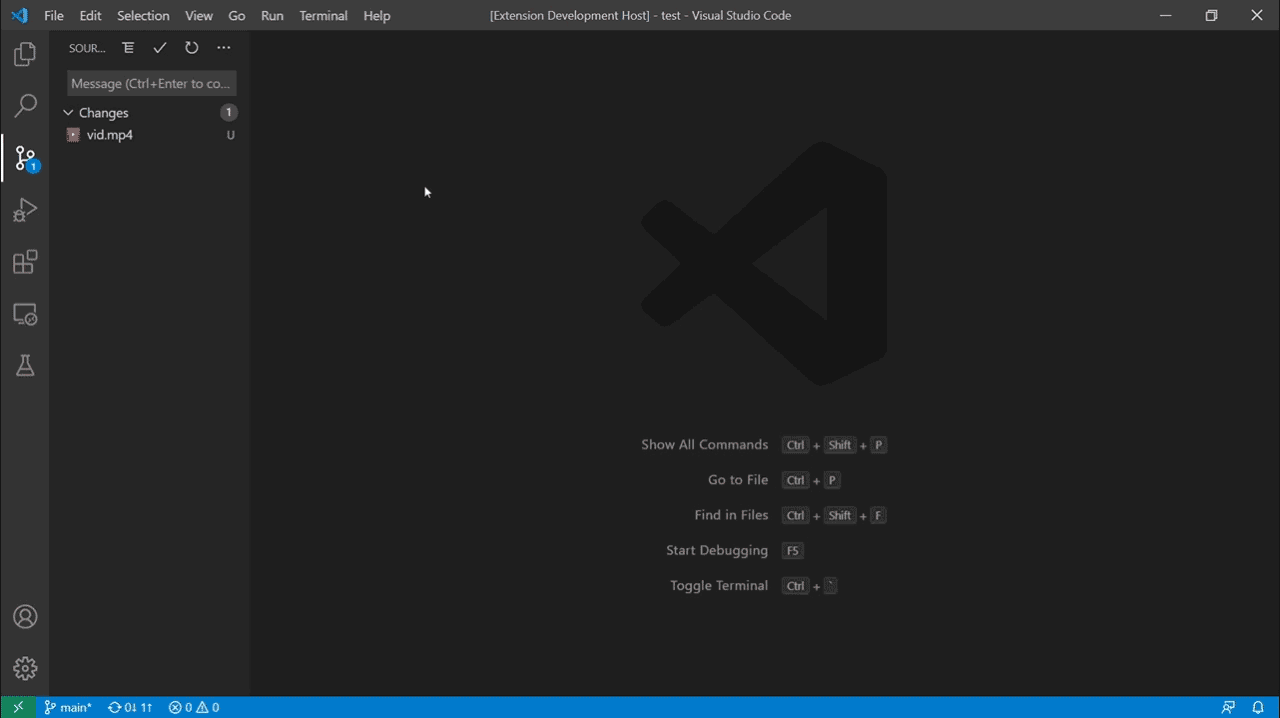Open the Search view icon
Viewport: 1280px width, 718px height.
[x=25, y=106]
